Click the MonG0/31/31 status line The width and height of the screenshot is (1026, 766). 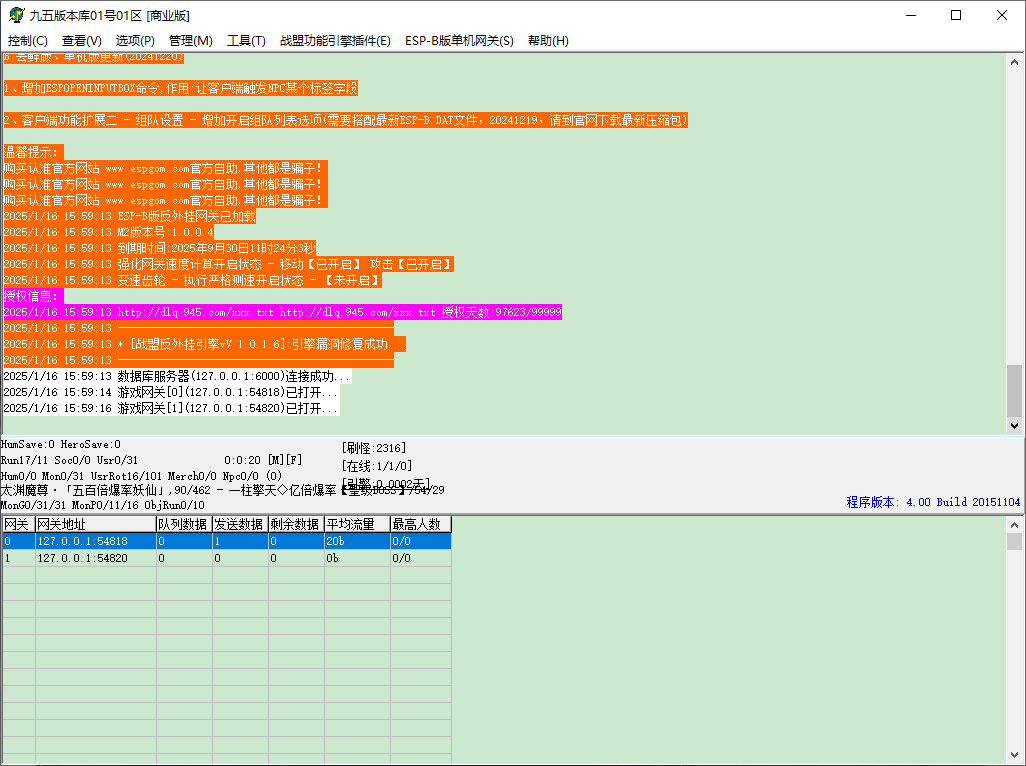(102, 505)
